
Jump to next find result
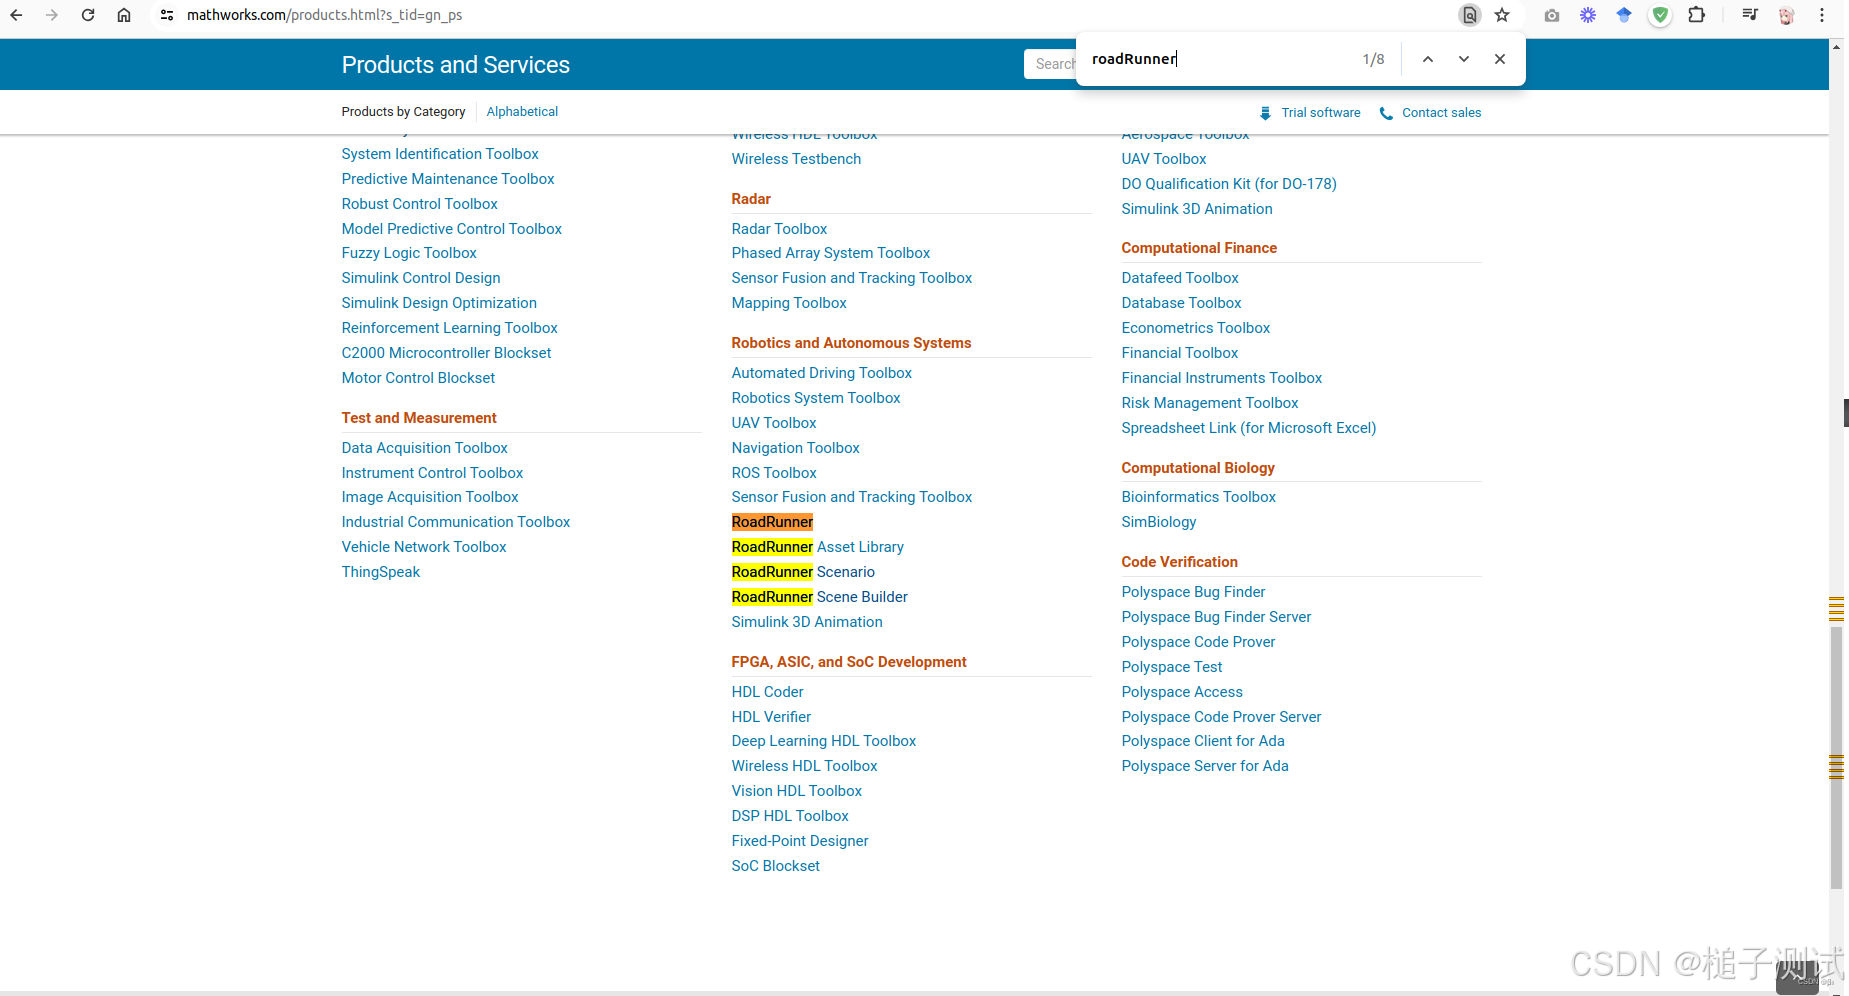tap(1464, 59)
